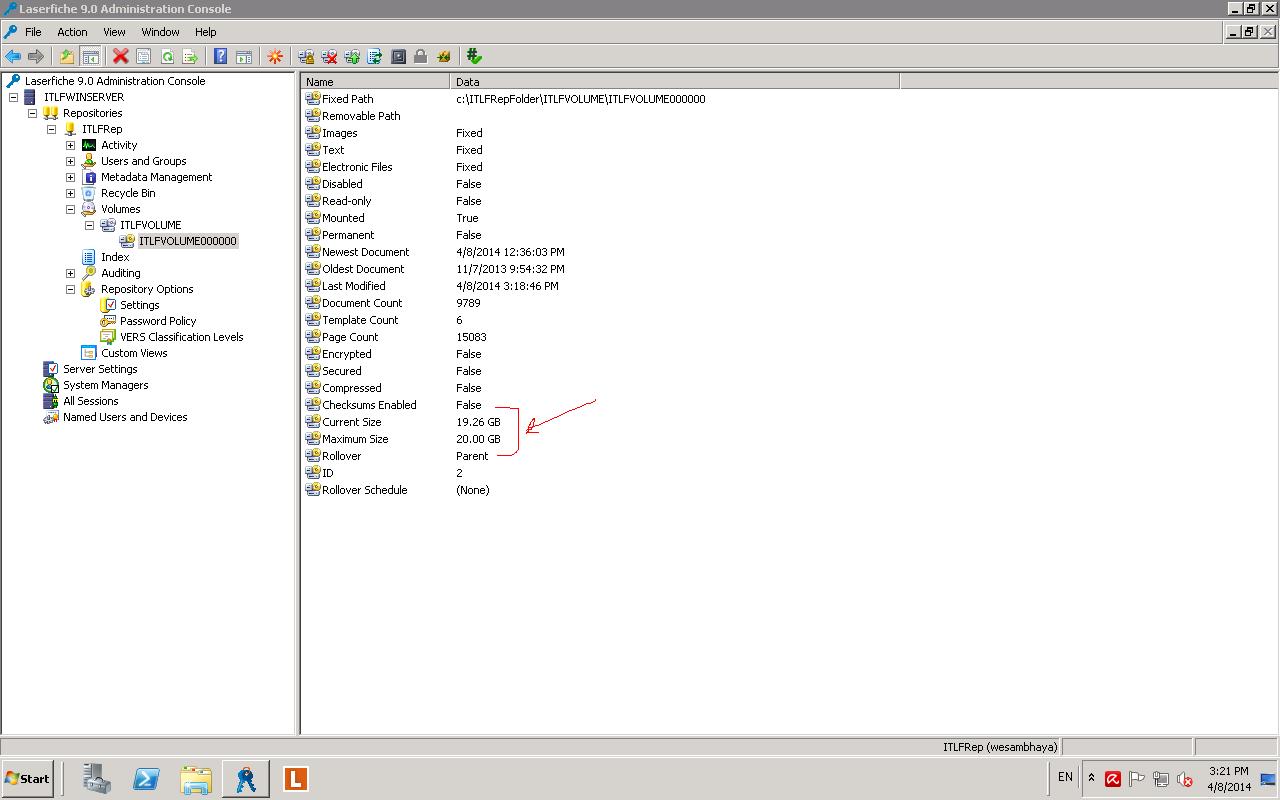Open the Action menu

coord(72,32)
